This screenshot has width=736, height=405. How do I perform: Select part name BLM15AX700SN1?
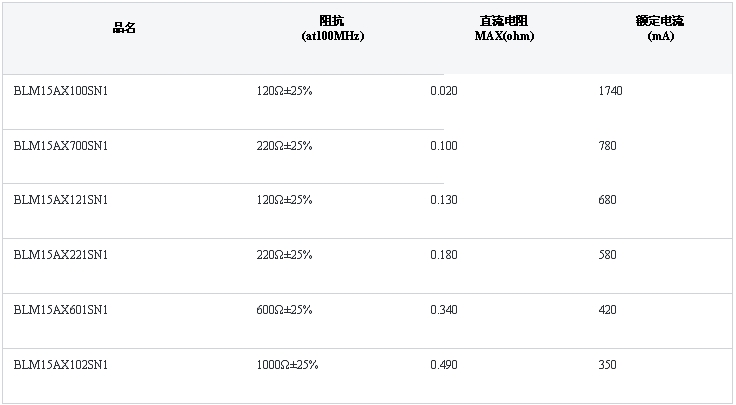pyautogui.click(x=61, y=146)
